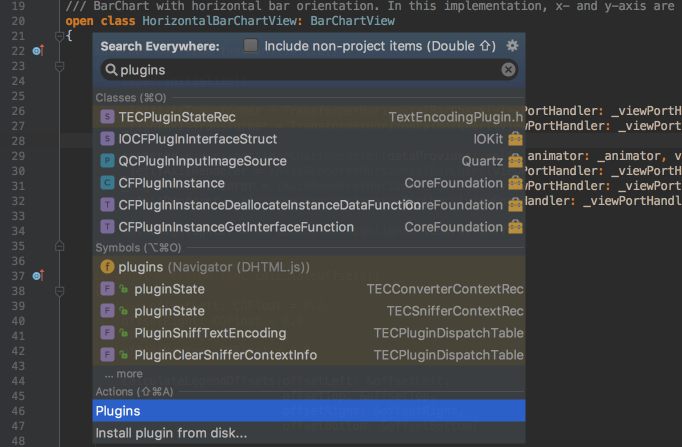Toggle code fold marker at line 35
This screenshot has height=447, width=682.
(60, 246)
